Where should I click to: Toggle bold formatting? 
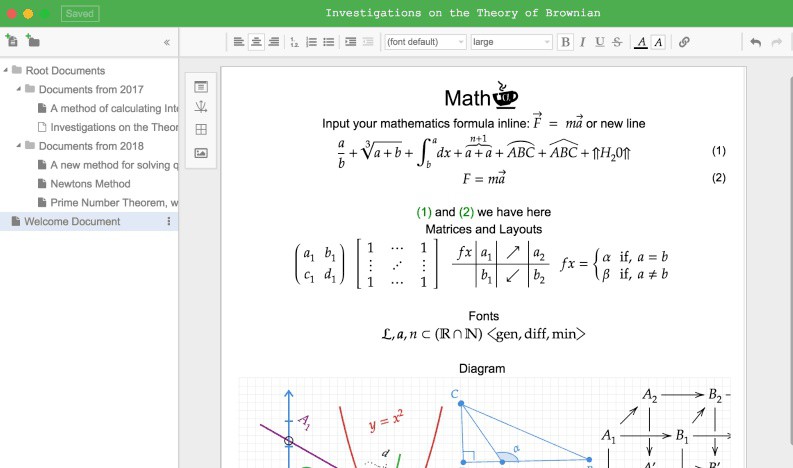click(x=565, y=42)
